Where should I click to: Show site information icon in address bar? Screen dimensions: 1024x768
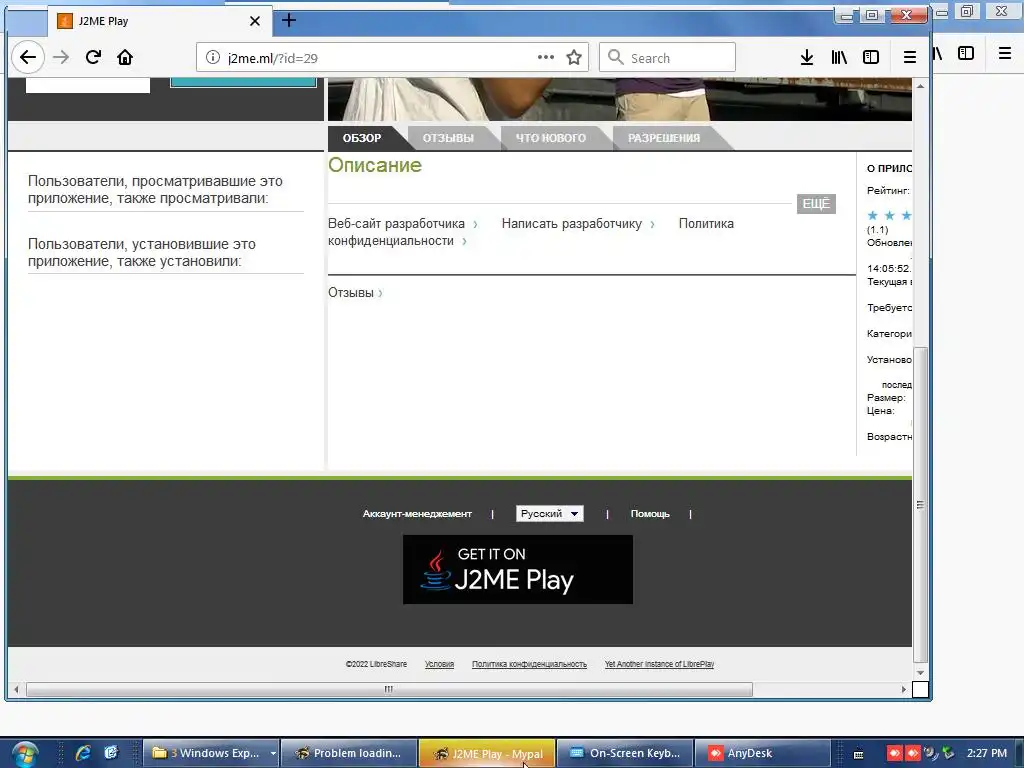click(213, 57)
